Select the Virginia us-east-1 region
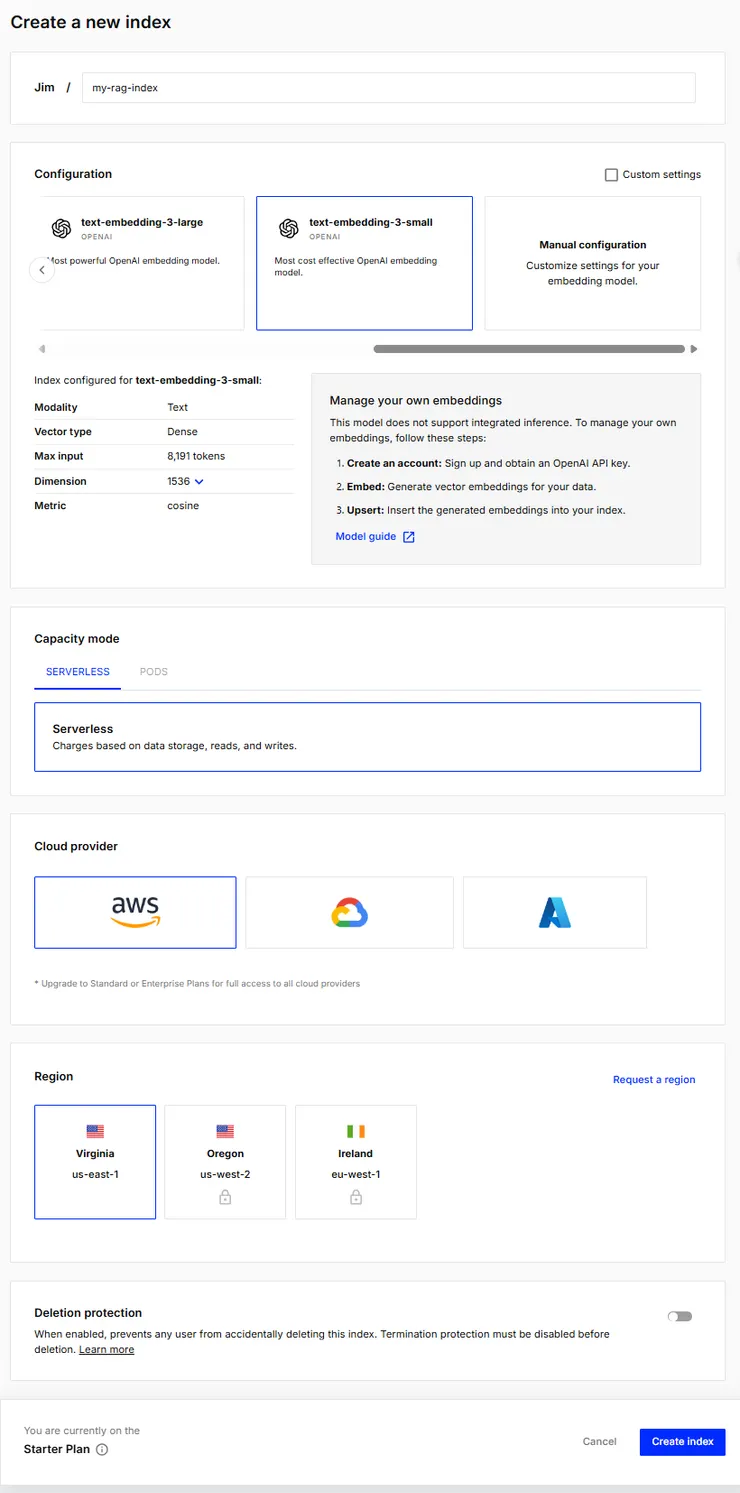Screen dimensions: 740x1493 pos(95,1161)
